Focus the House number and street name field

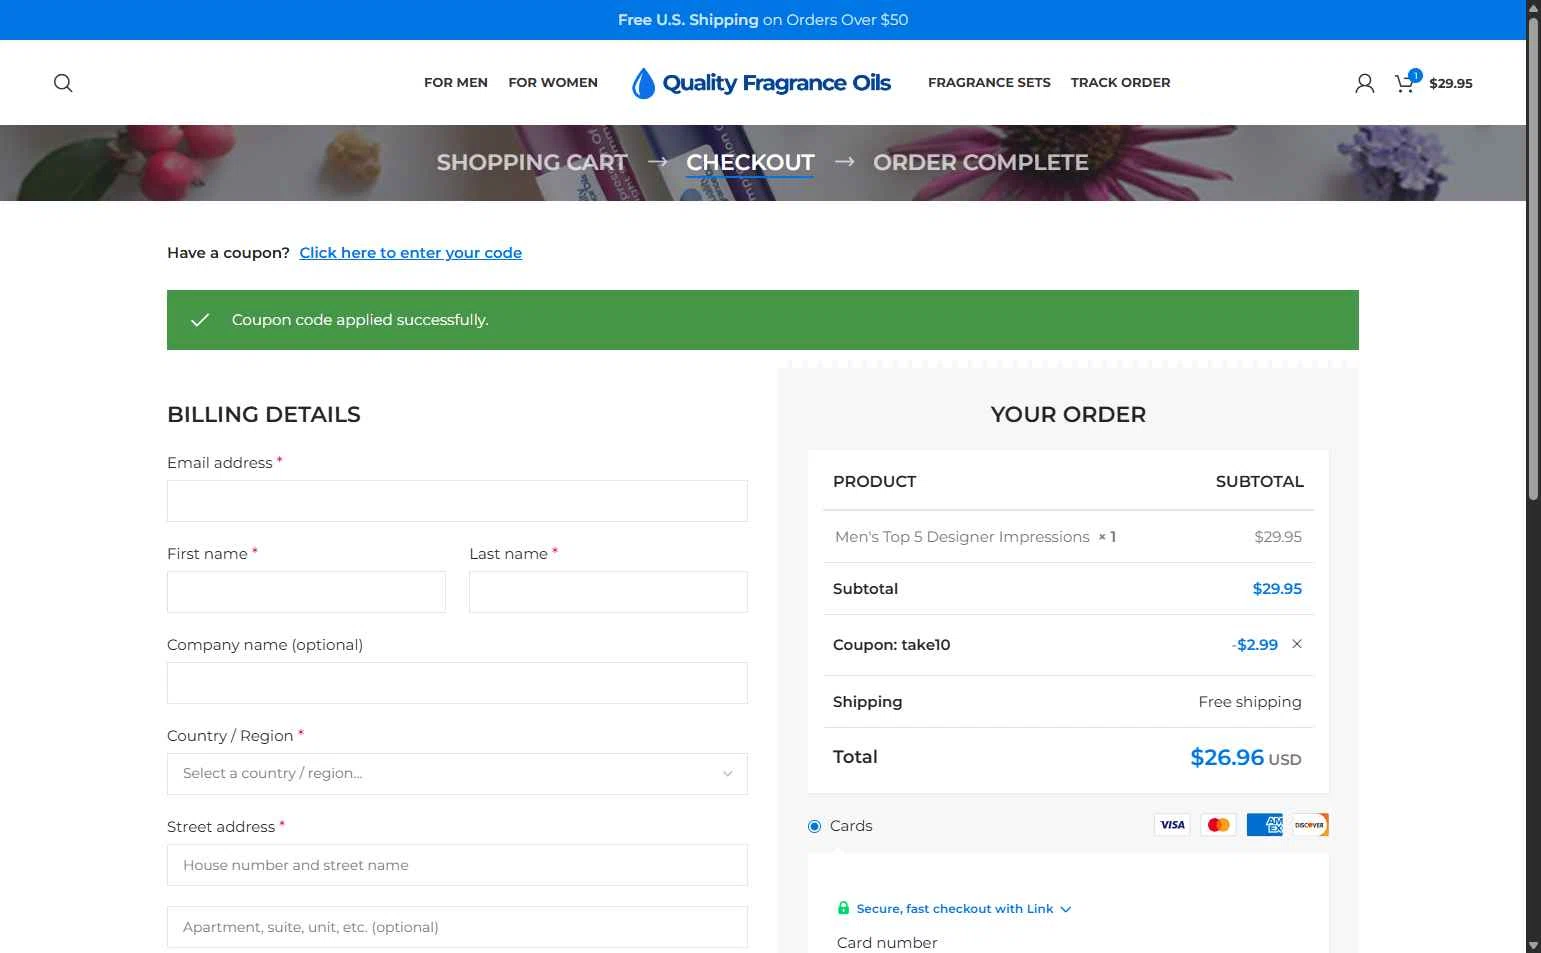pos(457,865)
